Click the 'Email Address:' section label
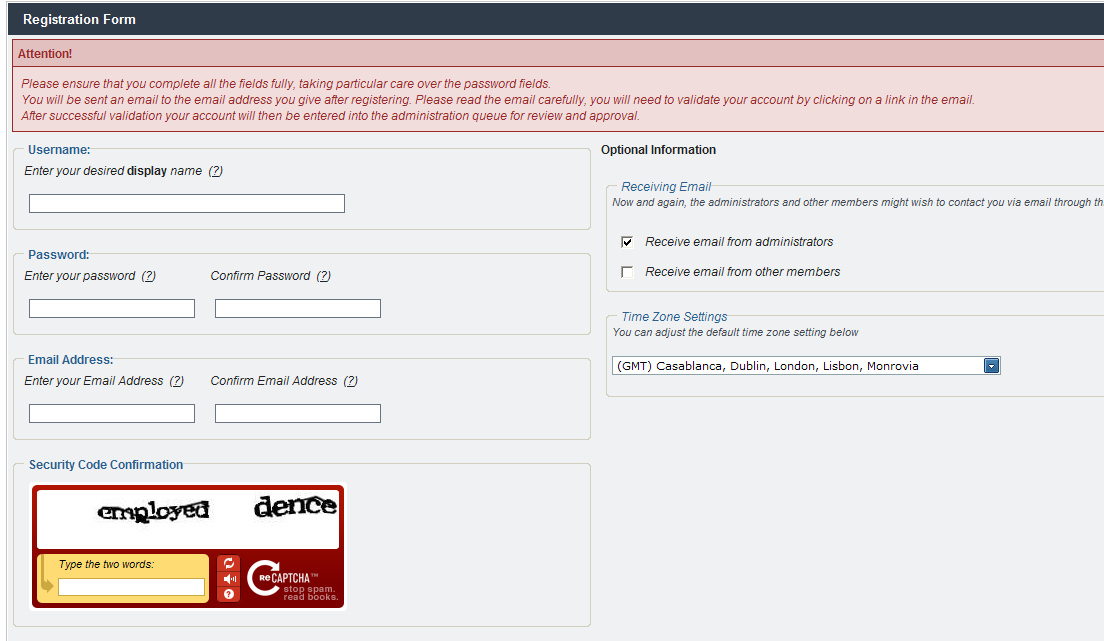 point(70,360)
